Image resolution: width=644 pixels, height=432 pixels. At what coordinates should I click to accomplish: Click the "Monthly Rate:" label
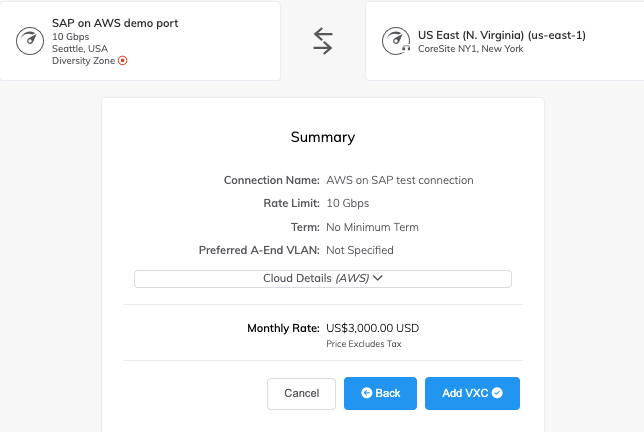283,328
